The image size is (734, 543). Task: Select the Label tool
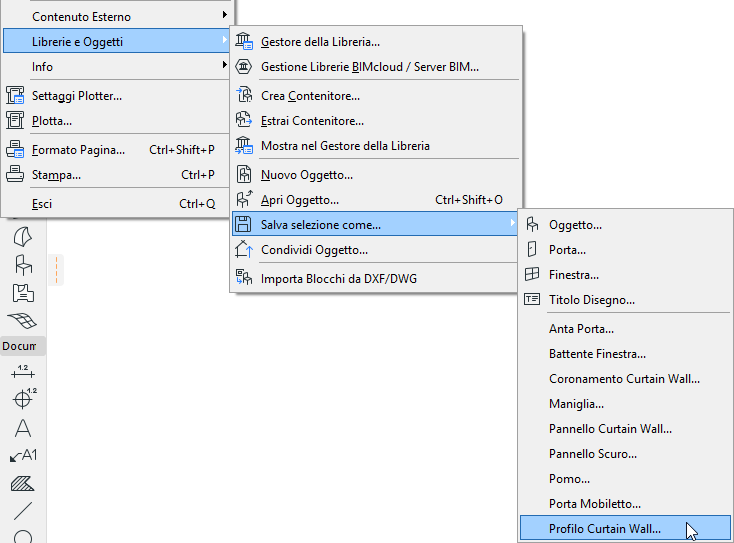pyautogui.click(x=22, y=456)
